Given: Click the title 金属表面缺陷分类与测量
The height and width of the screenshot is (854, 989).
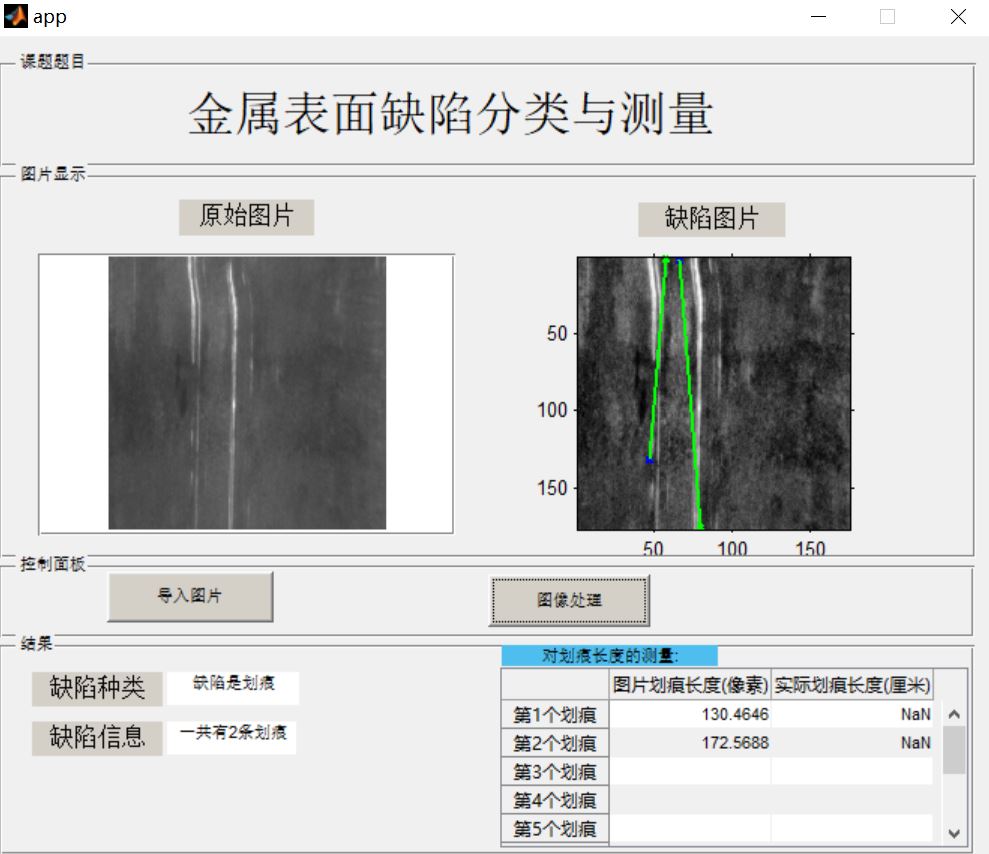Looking at the screenshot, I should click(451, 114).
